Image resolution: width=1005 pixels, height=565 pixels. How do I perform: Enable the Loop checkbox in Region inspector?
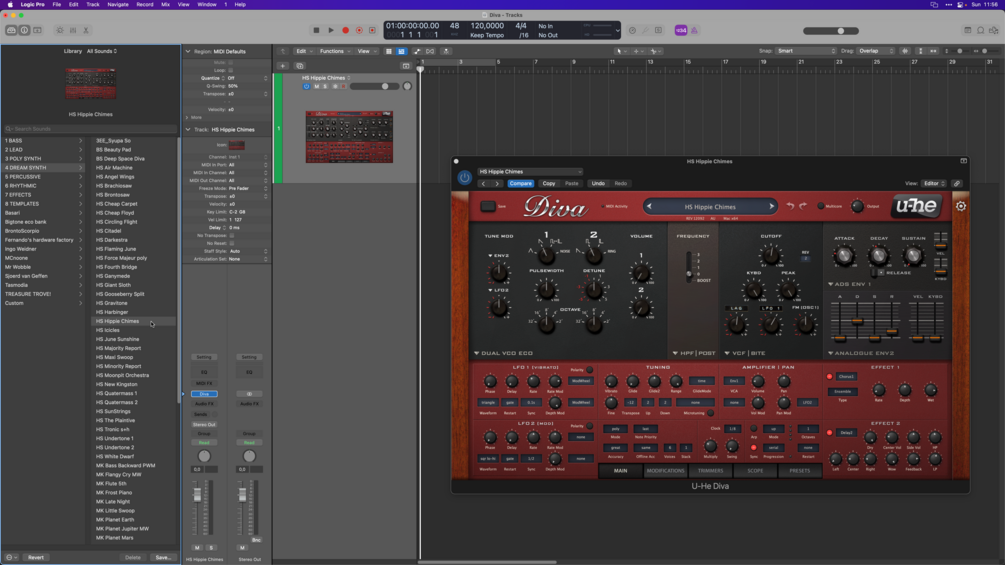coord(231,70)
